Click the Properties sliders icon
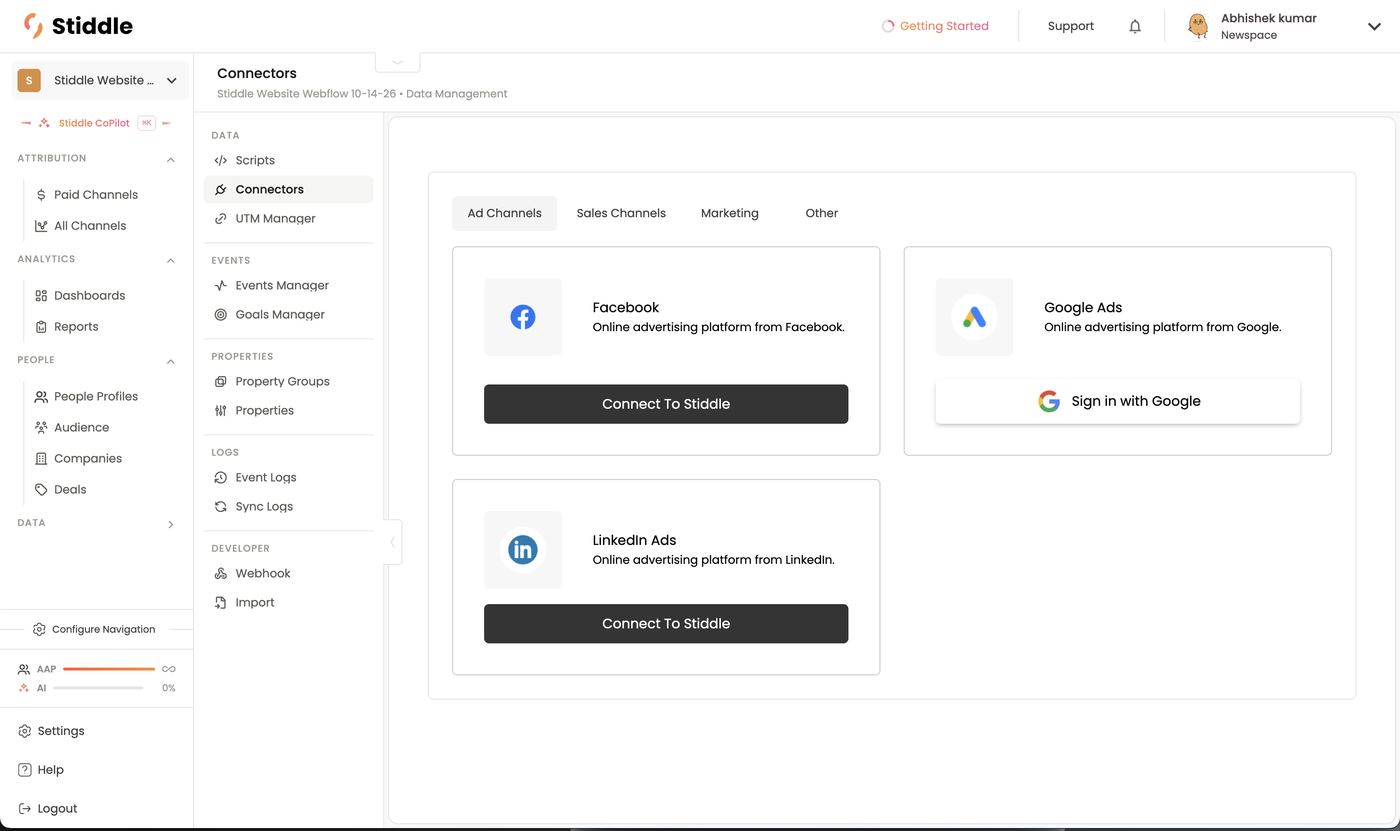 pyautogui.click(x=221, y=410)
